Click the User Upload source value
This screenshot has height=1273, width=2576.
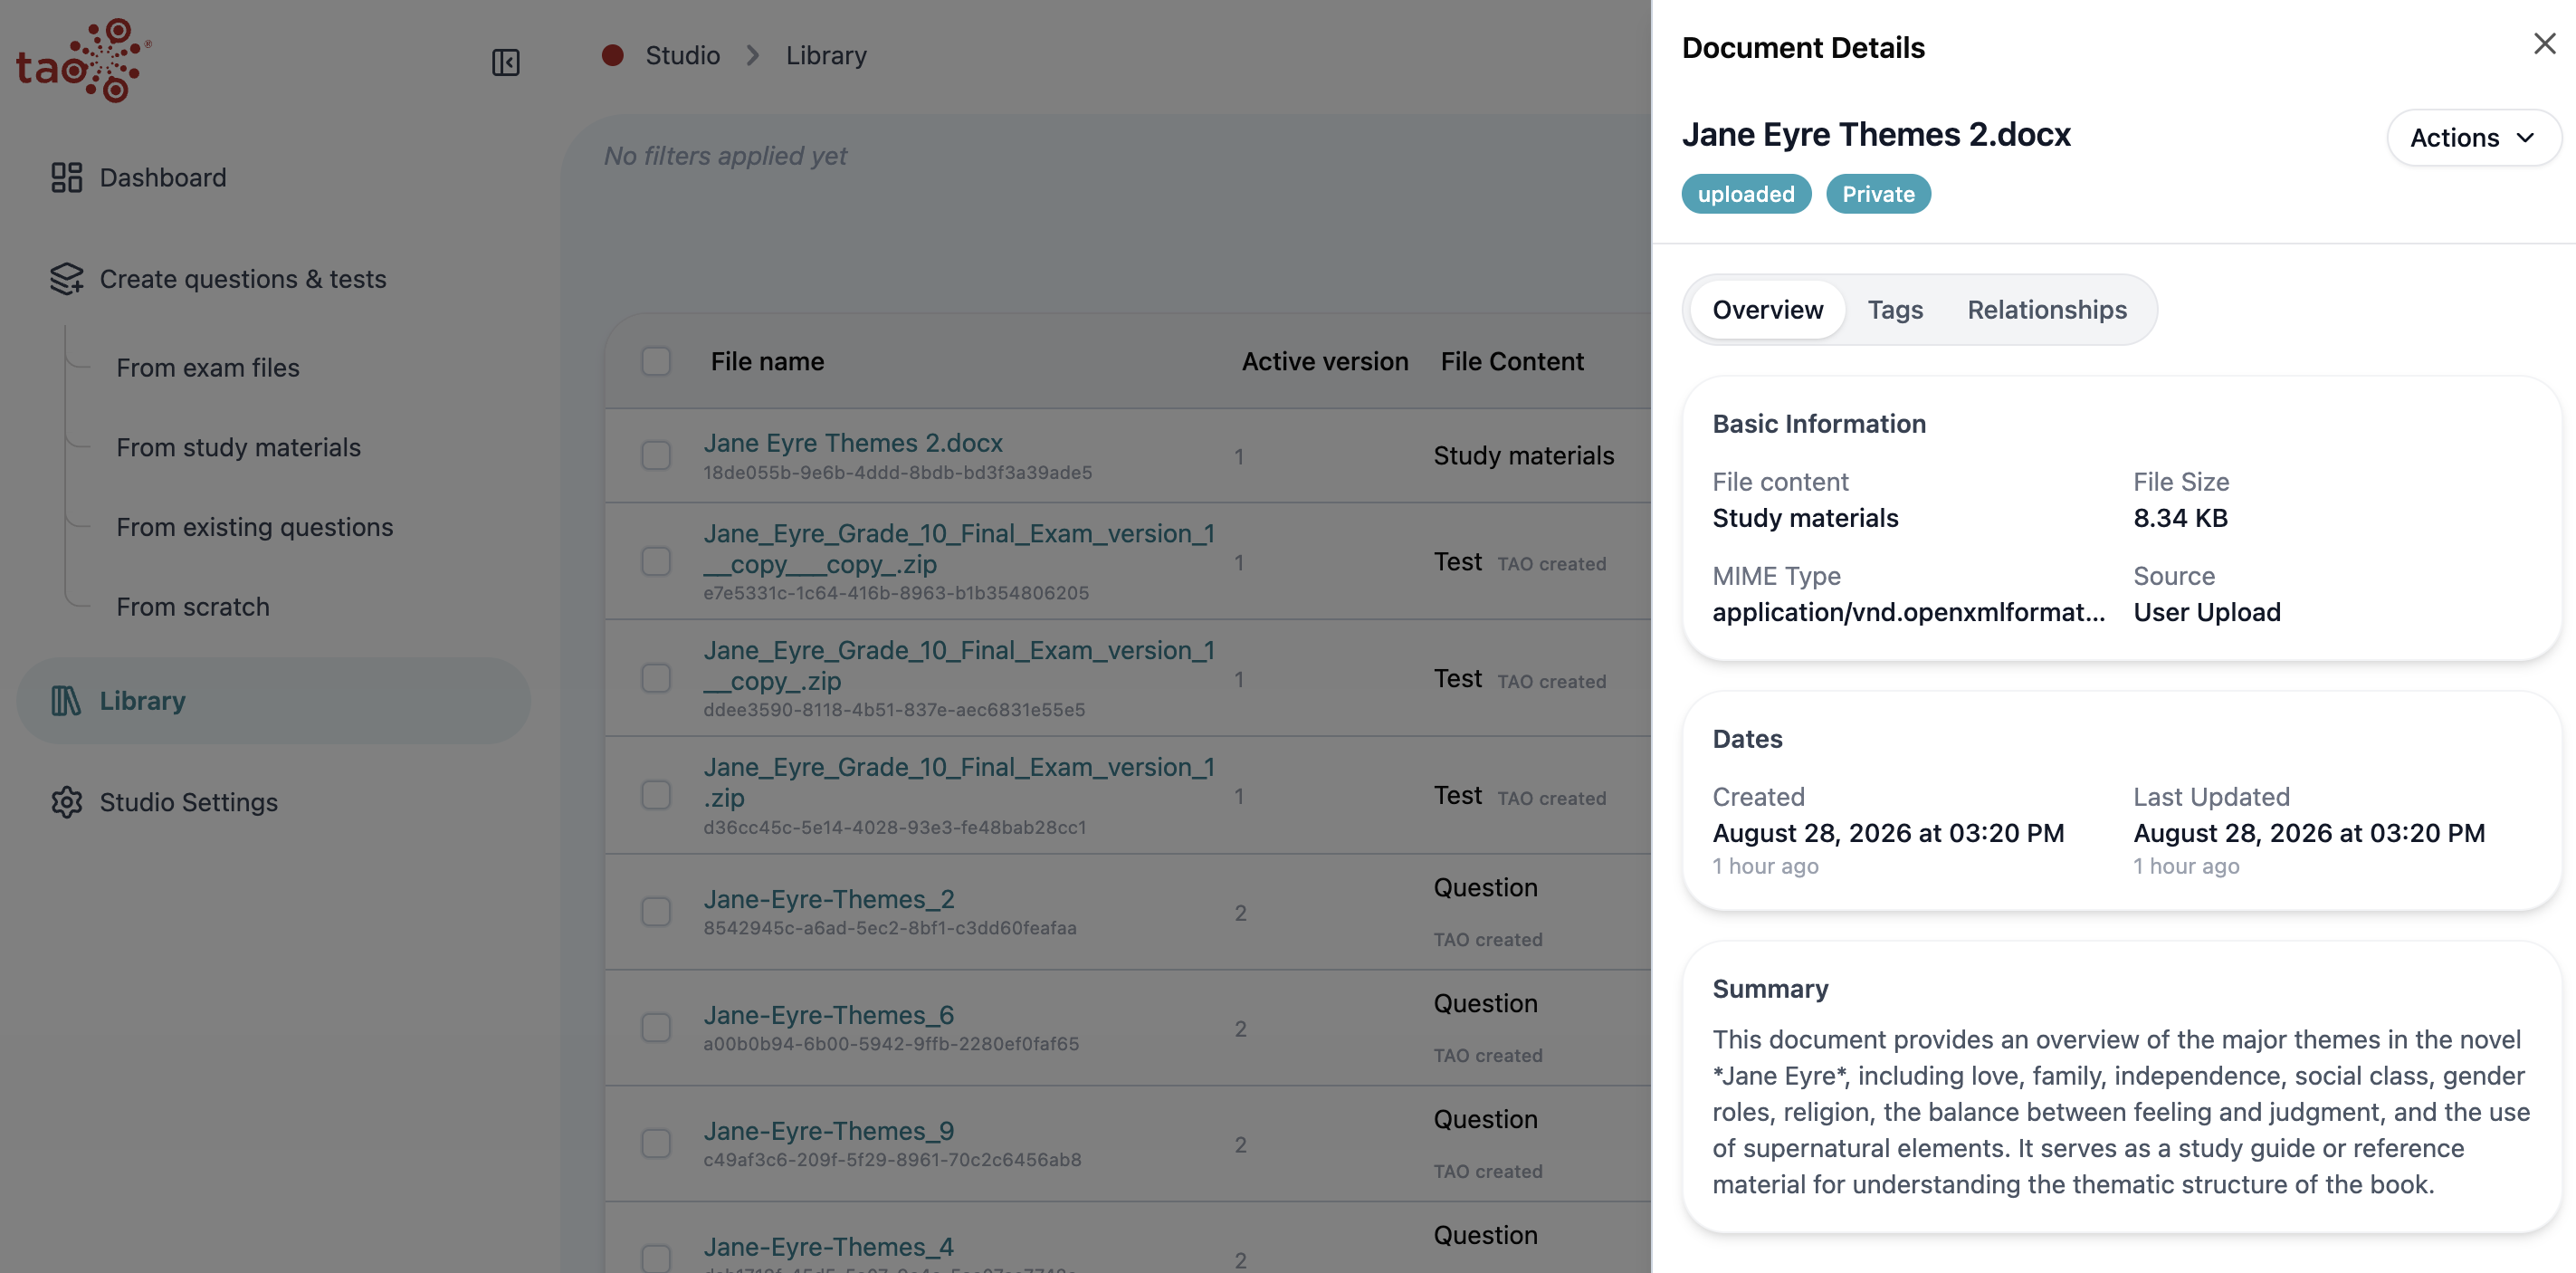(2207, 612)
